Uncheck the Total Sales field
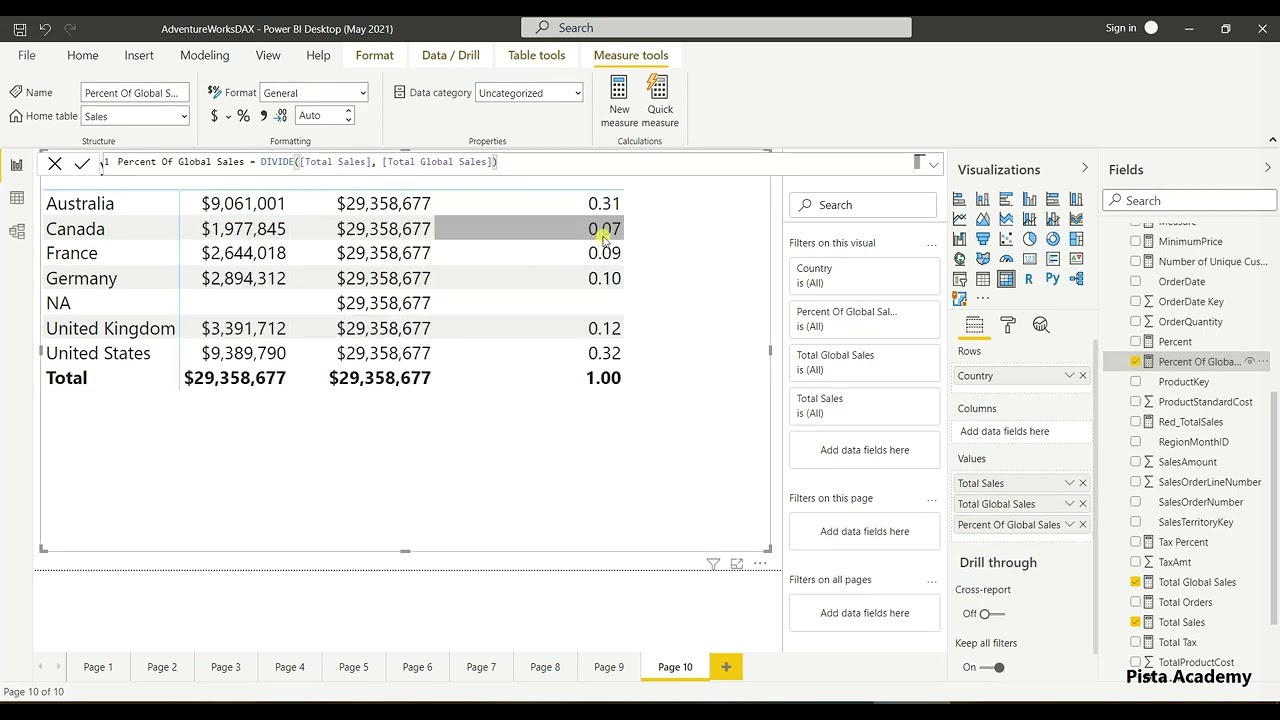Screen dimensions: 1280x720 coord(1135,621)
